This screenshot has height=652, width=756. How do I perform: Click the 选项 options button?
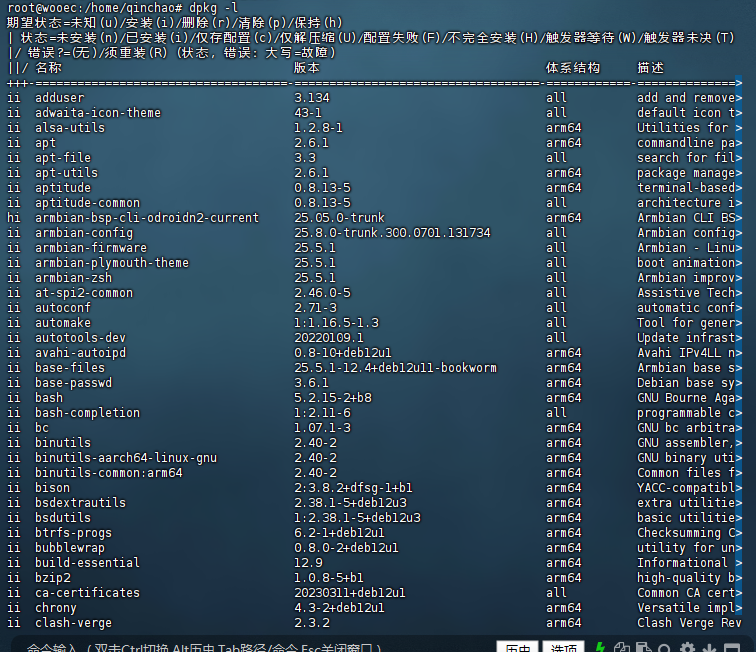[x=563, y=647]
